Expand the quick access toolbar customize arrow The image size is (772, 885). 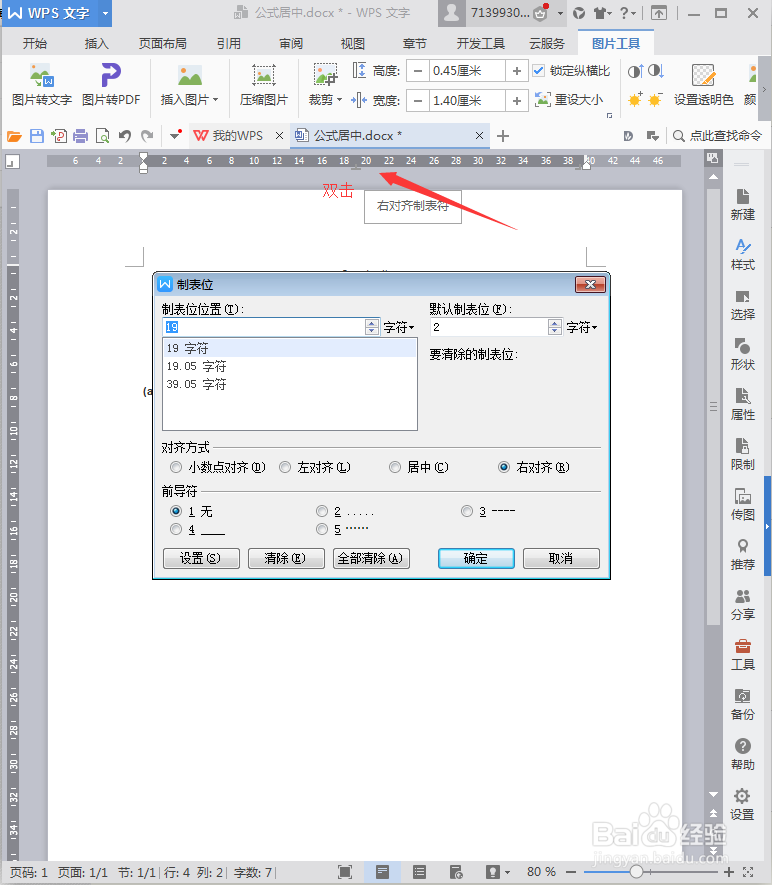pyautogui.click(x=176, y=135)
